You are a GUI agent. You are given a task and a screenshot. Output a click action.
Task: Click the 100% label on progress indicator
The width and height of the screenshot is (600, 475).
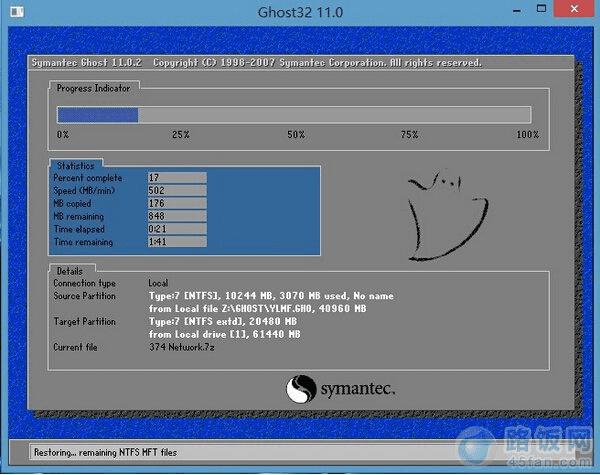point(527,134)
